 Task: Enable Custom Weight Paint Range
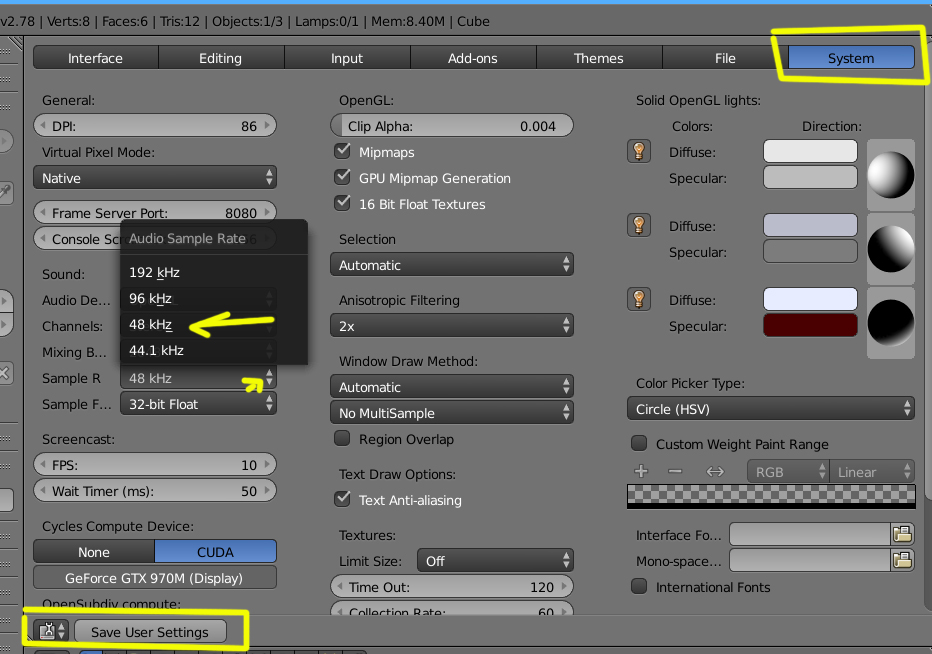point(639,443)
